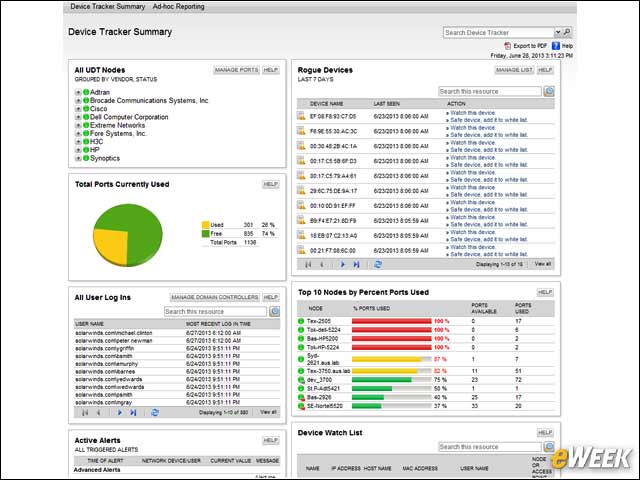Expand the H3C vendor node

(x=78, y=142)
